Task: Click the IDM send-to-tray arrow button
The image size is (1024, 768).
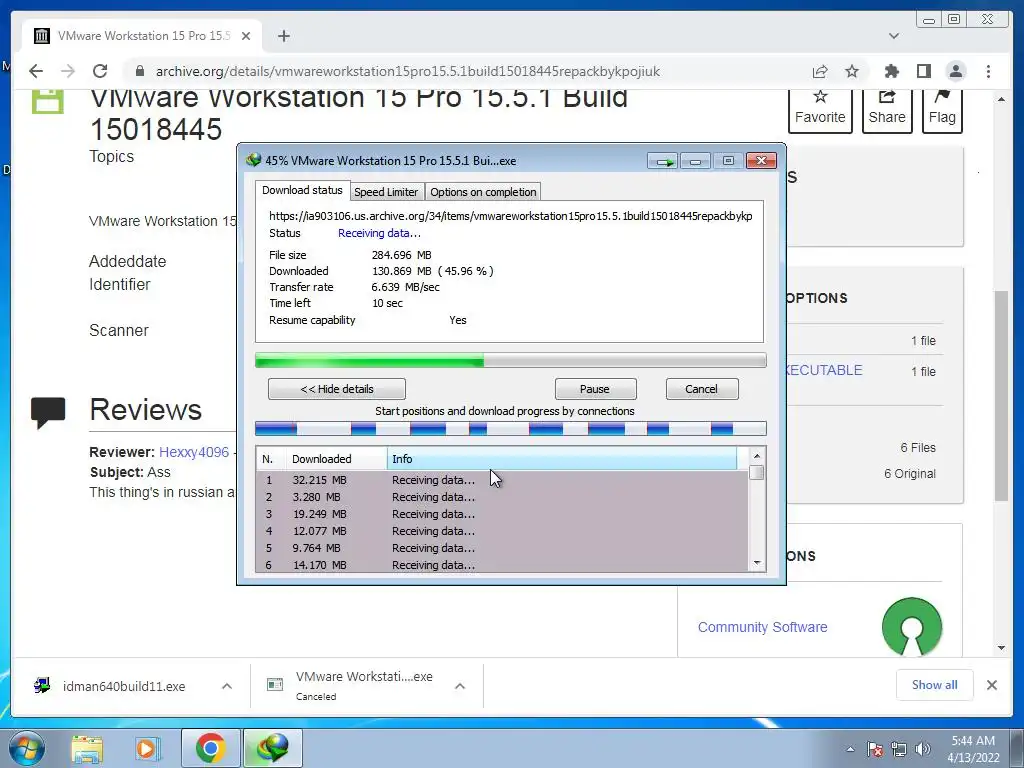Action: coord(664,161)
